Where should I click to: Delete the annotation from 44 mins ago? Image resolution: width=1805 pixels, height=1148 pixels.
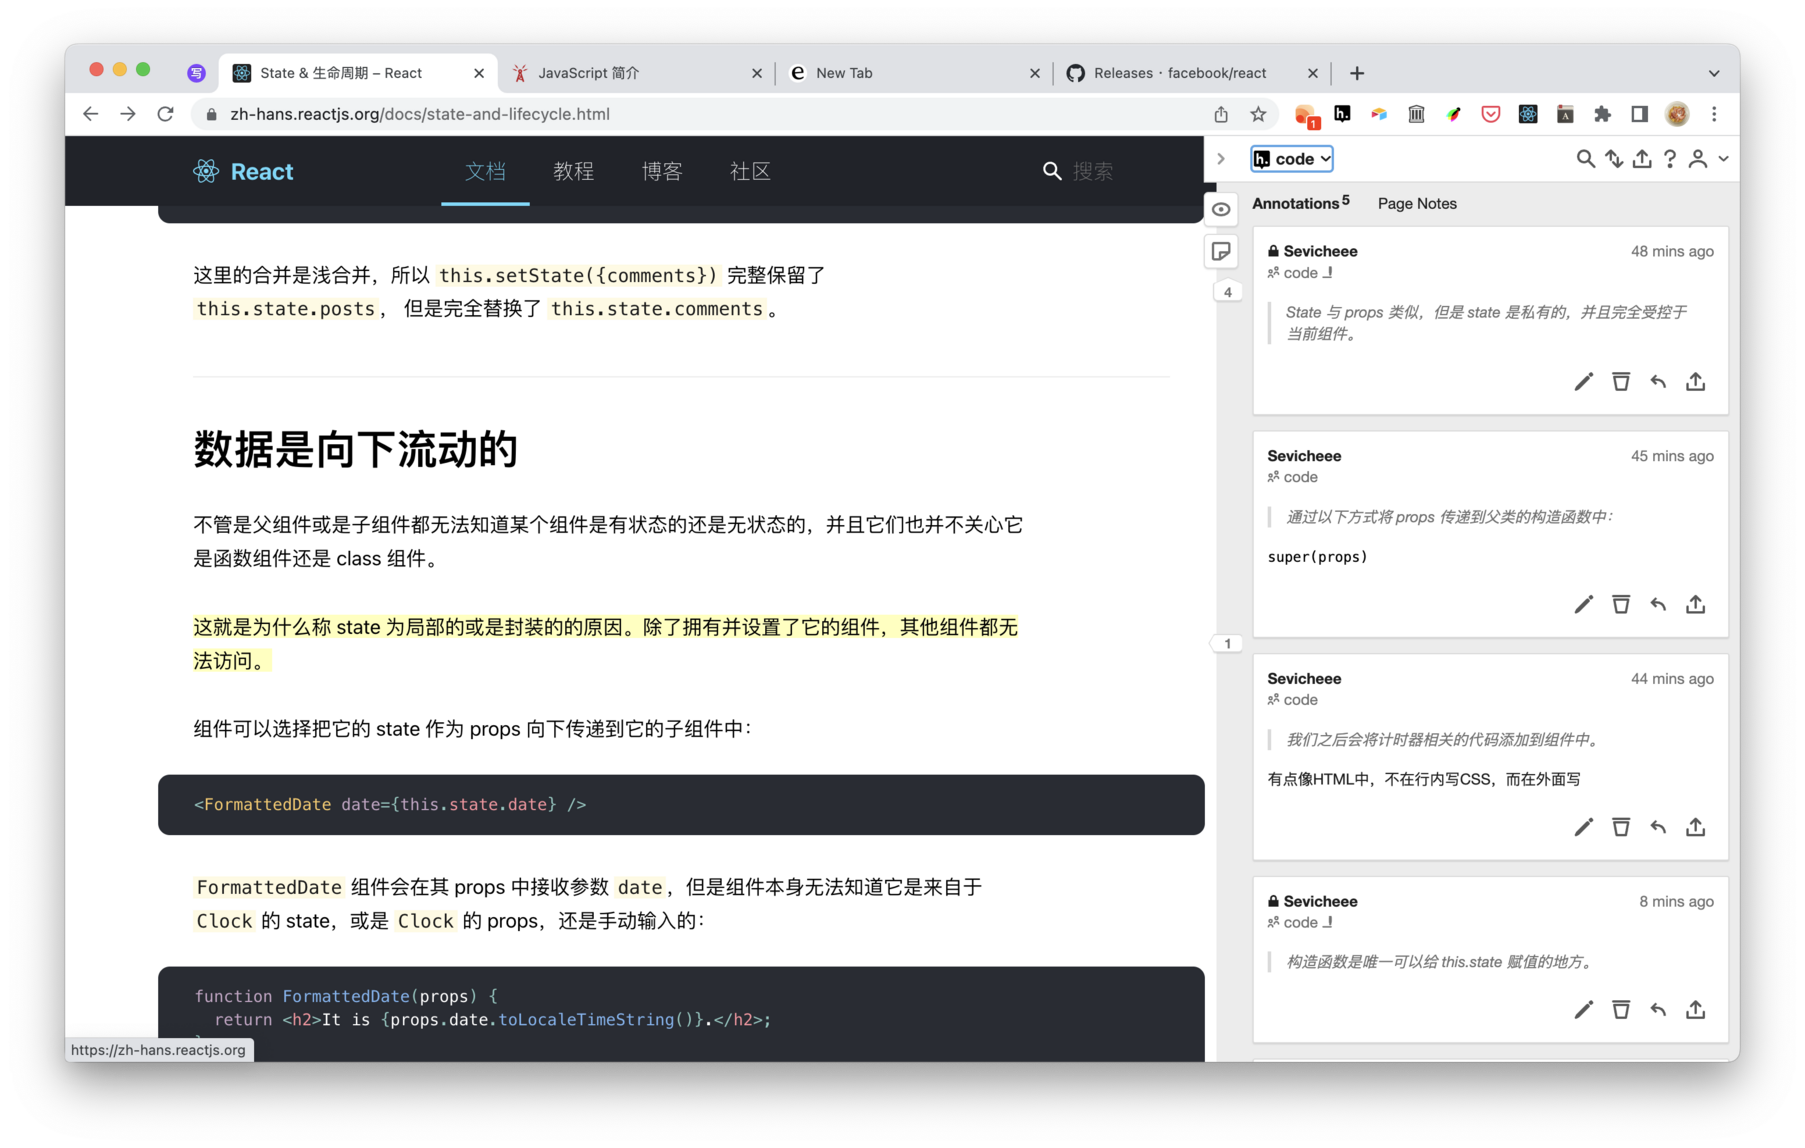1621,827
